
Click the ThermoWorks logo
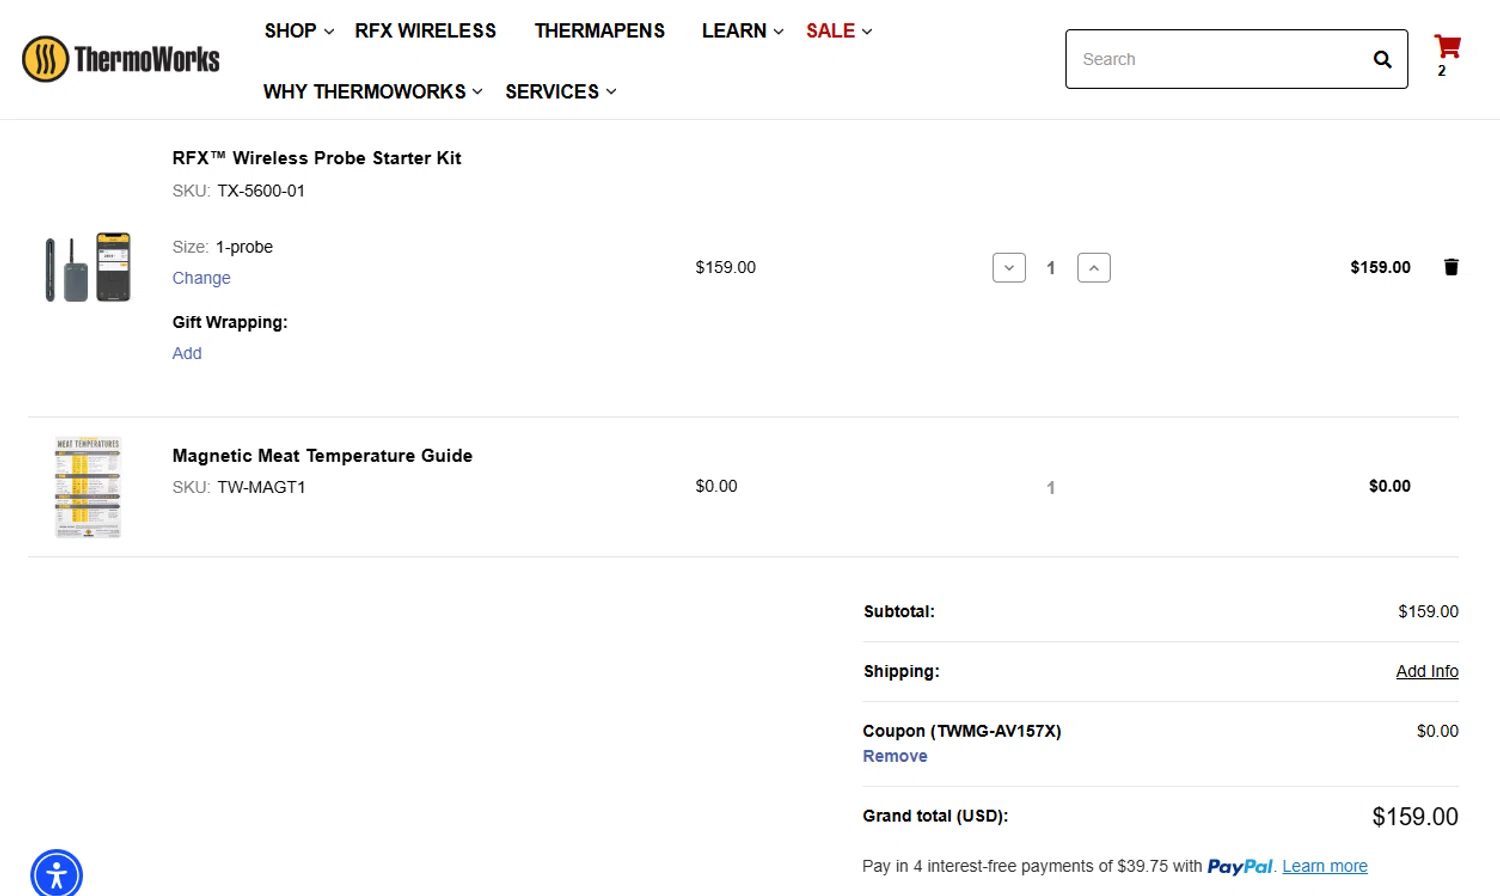pos(121,59)
